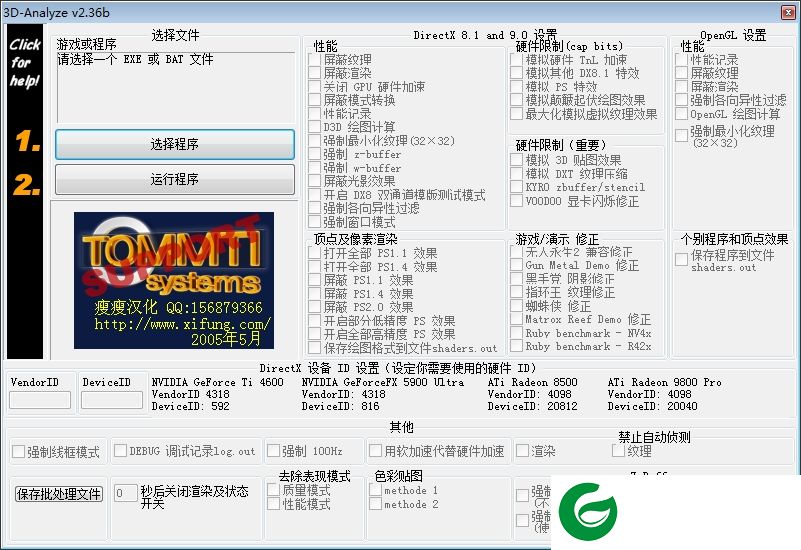
Task: Check 最大化模拟虚拟纹理效果
Action: (x=516, y=114)
